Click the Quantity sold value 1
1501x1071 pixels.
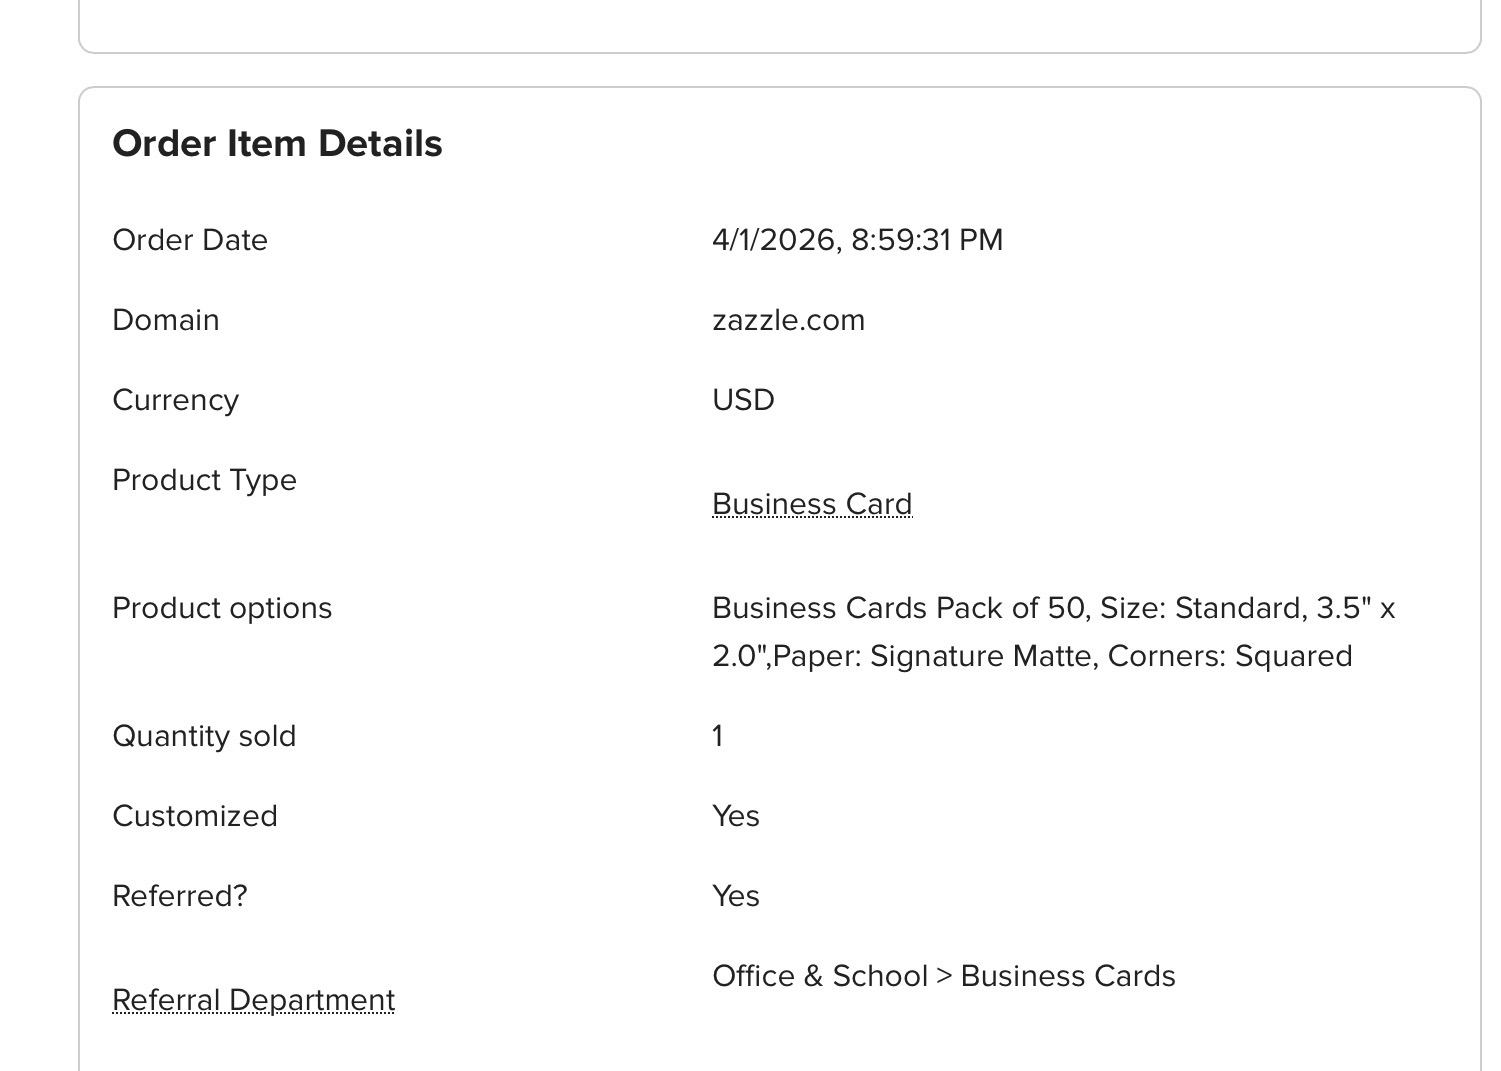tap(717, 736)
